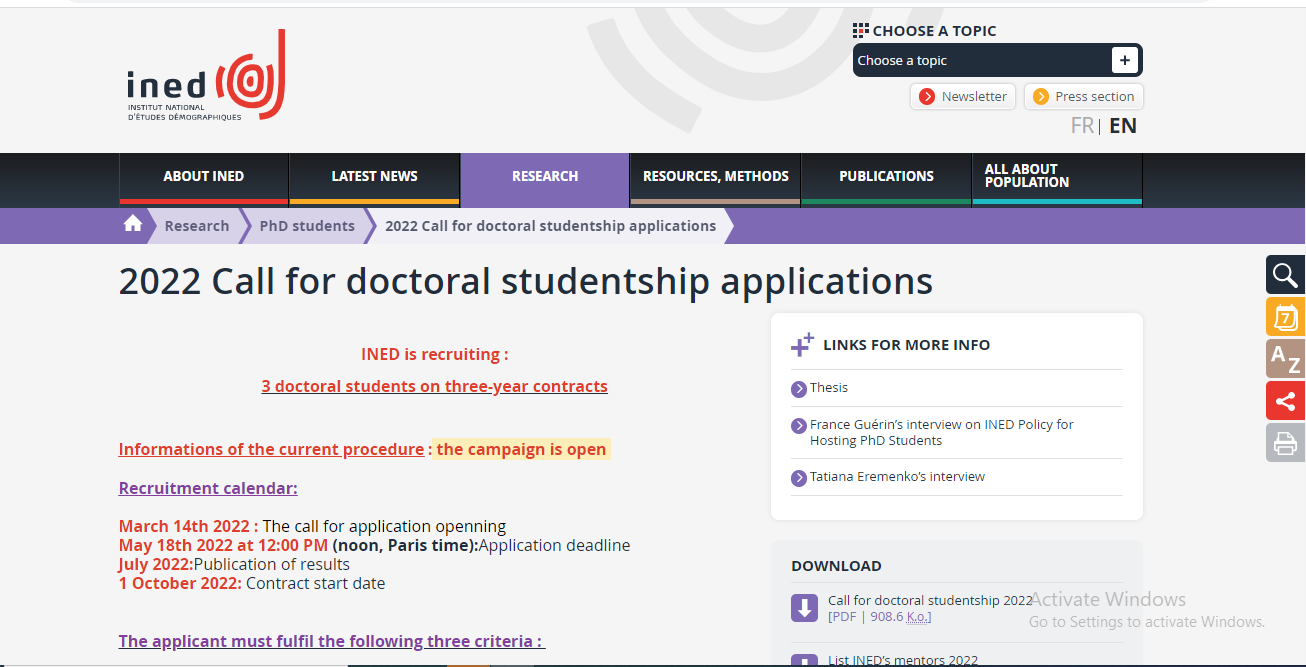
Task: Click the arrow bullet beside Thesis
Action: tap(798, 389)
